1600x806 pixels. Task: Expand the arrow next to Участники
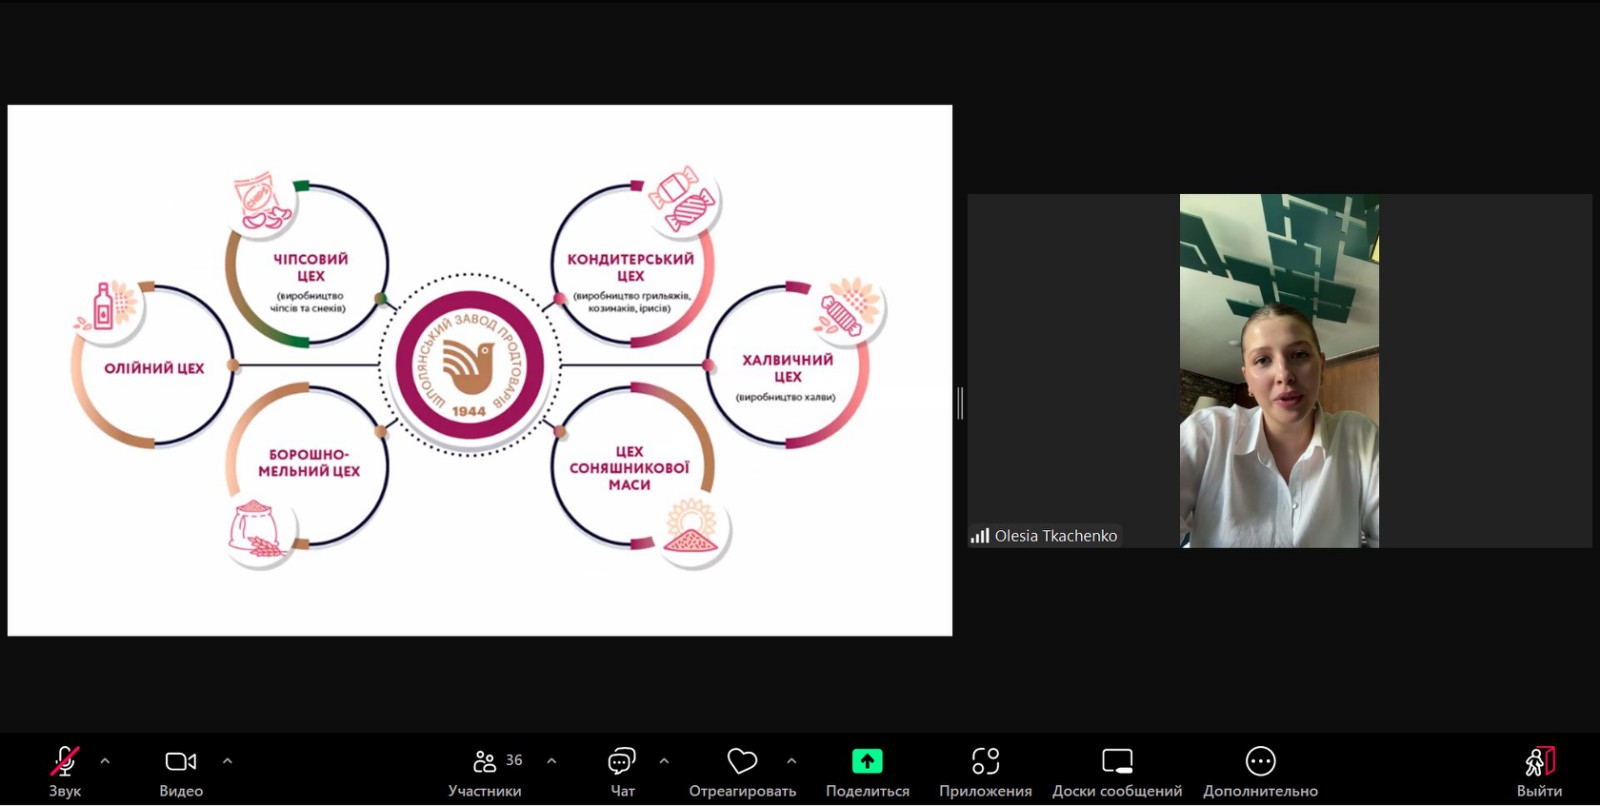[x=551, y=761]
